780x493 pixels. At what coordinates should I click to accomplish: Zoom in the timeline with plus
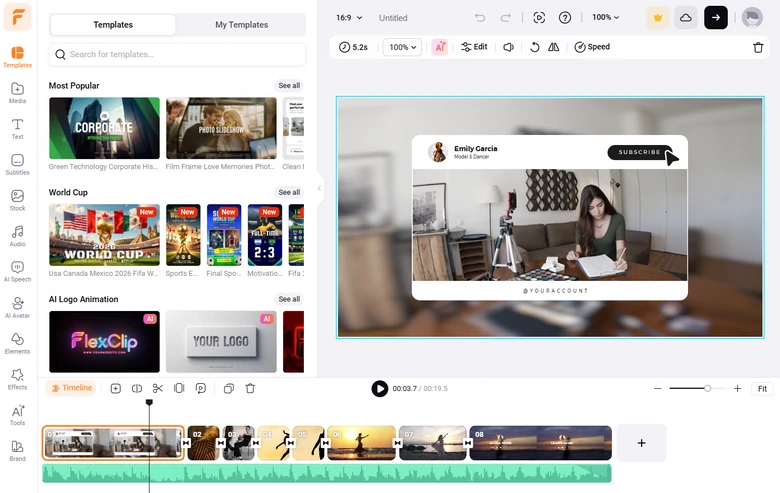[x=737, y=389]
